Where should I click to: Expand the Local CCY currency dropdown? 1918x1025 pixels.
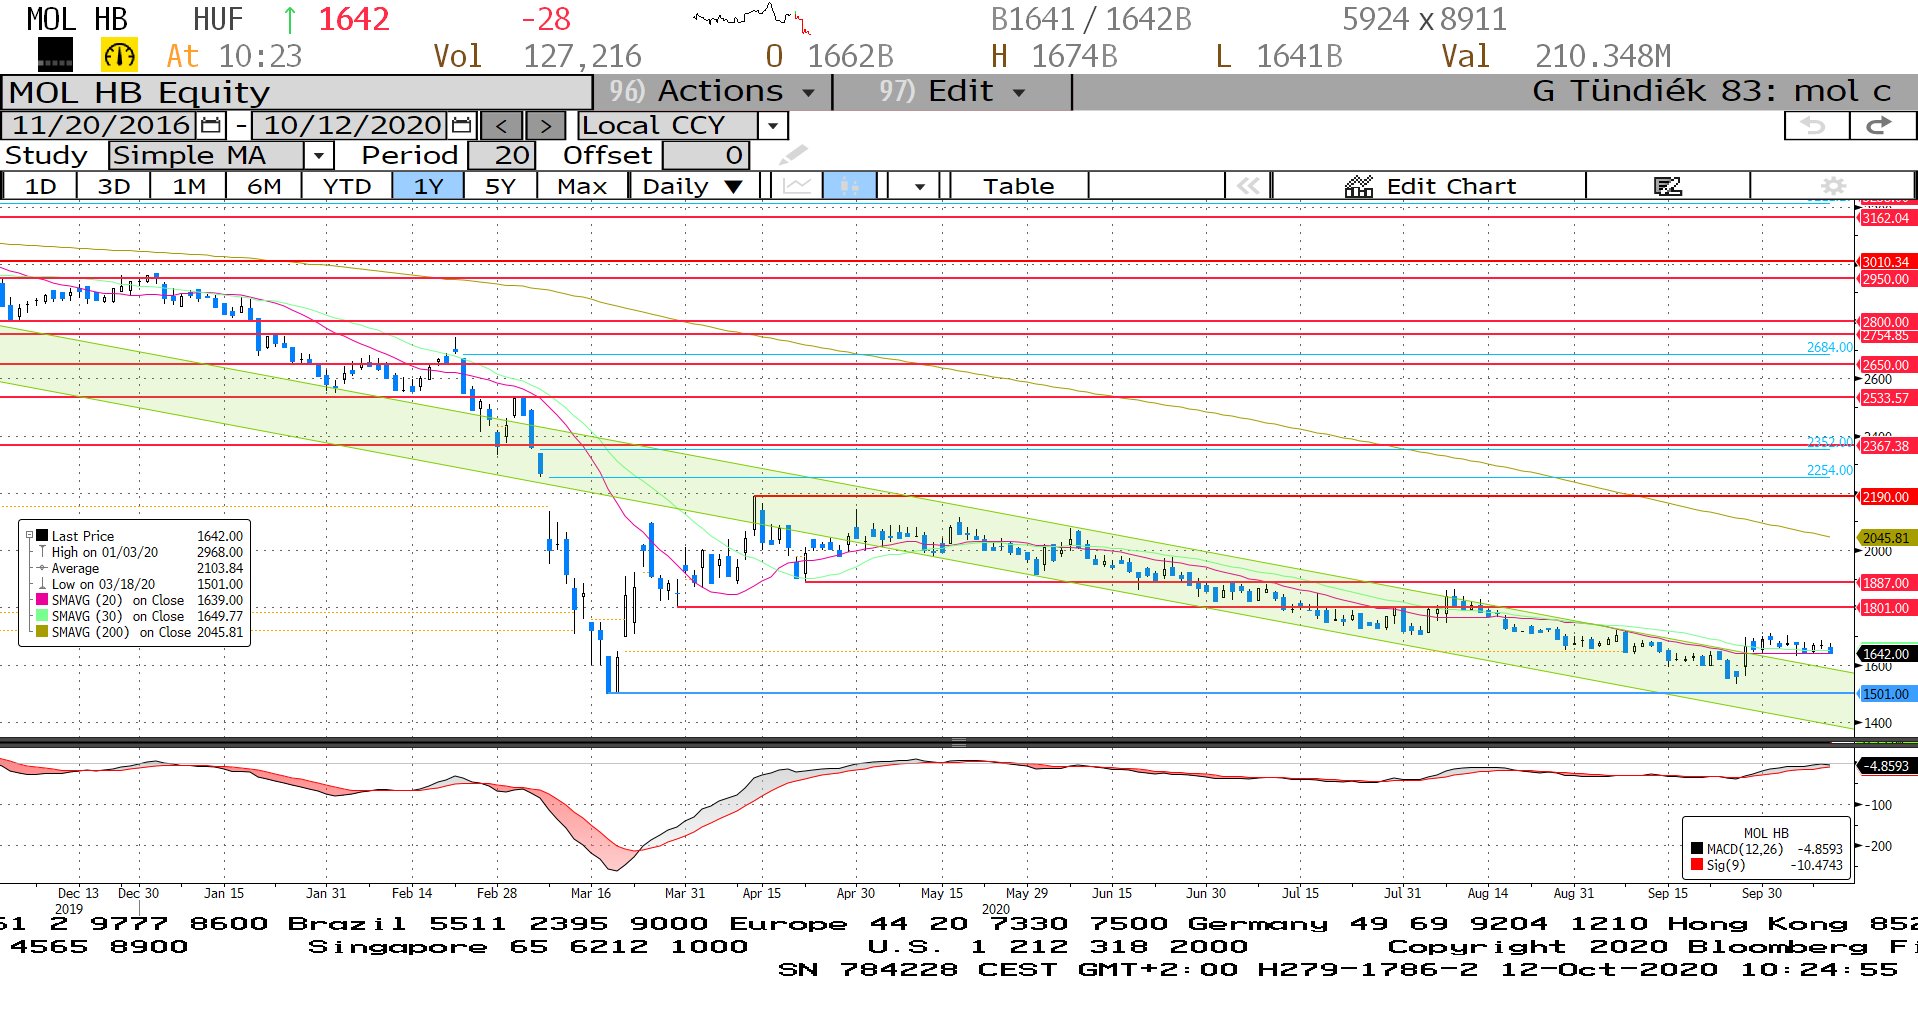[x=772, y=126]
